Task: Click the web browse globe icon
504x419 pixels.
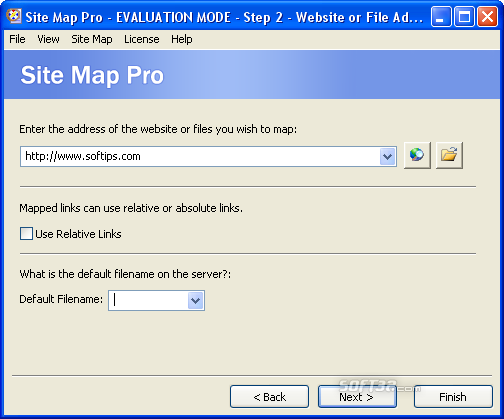Action: [417, 155]
